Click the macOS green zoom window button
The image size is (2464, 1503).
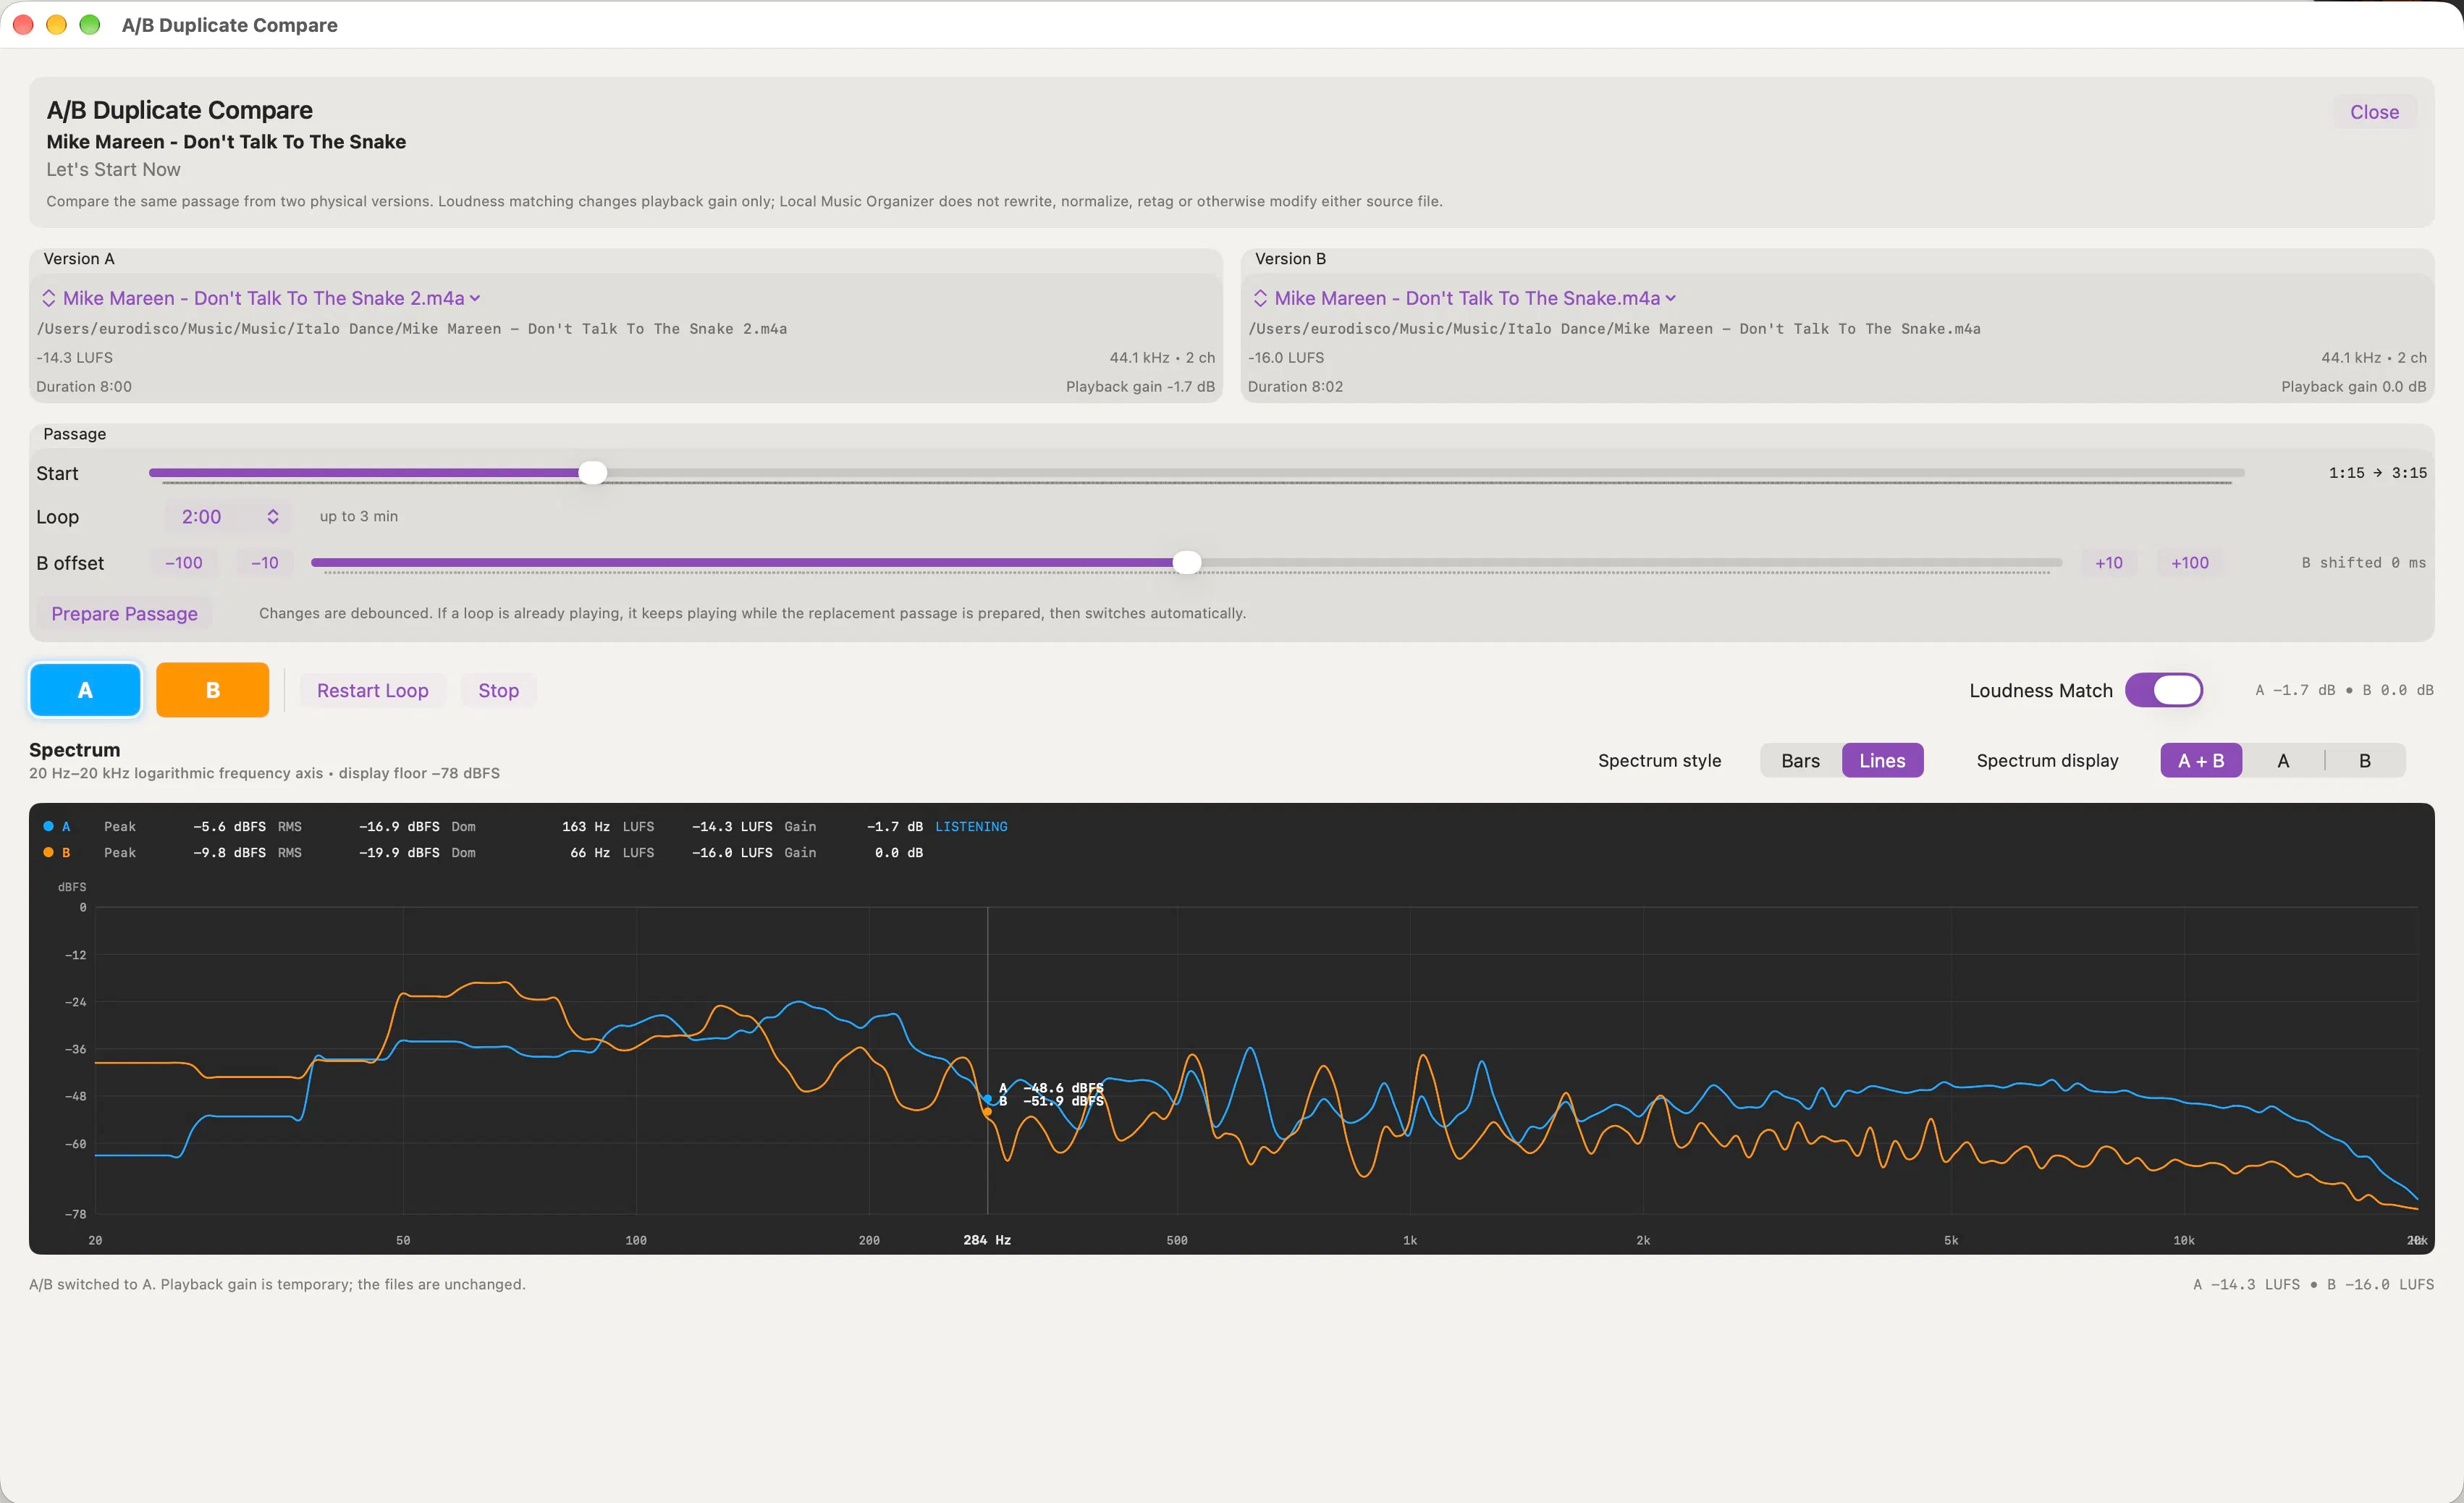(90, 25)
